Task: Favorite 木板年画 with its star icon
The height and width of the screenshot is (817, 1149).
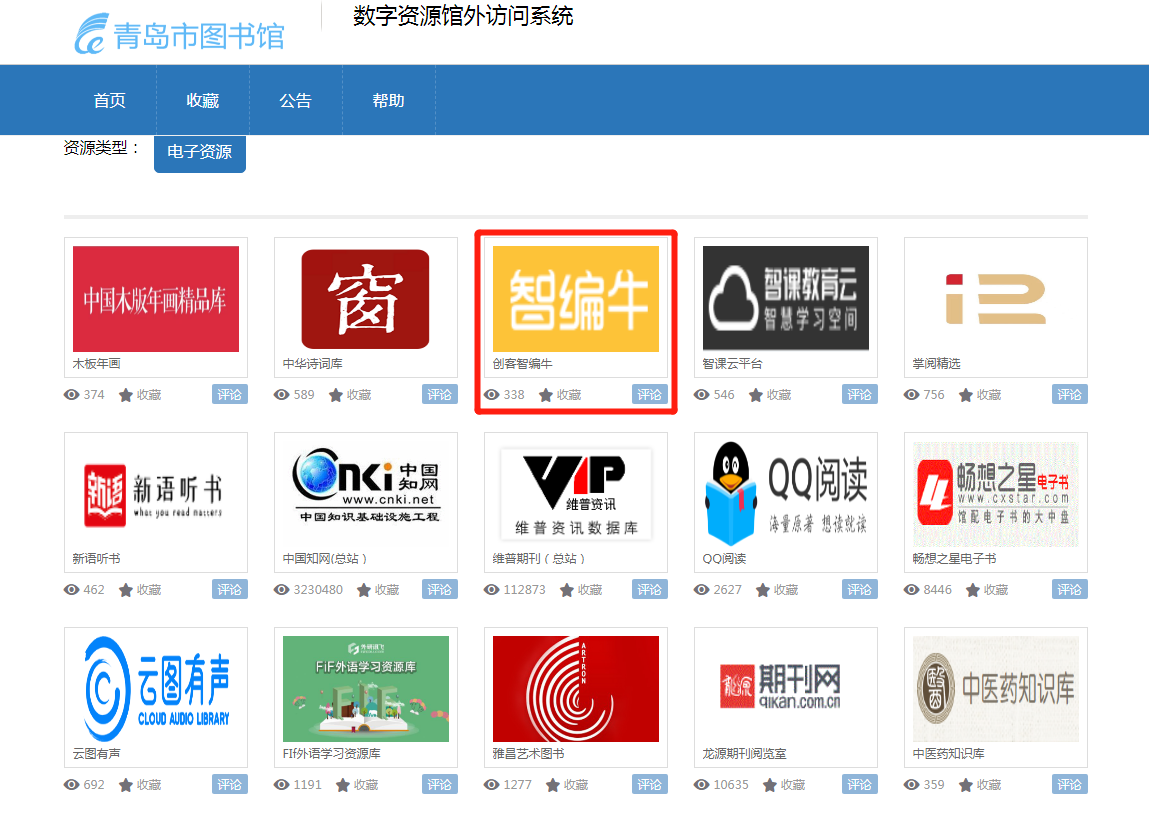Action: pos(126,395)
